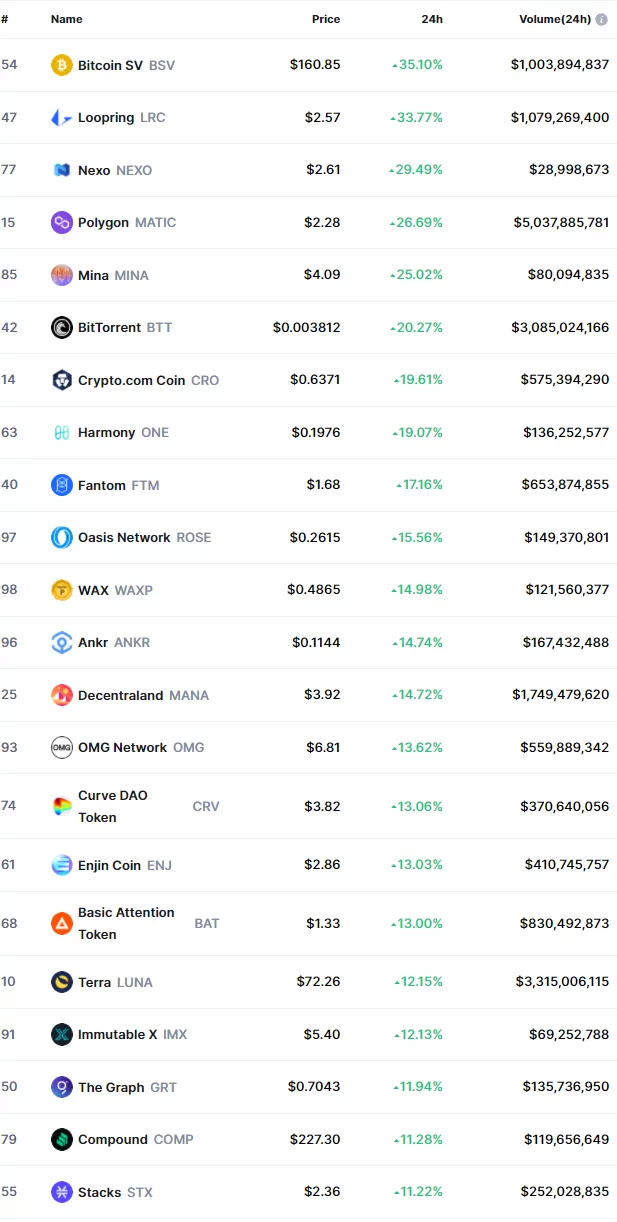Viewport: 617px width, 1222px height.
Task: Open the Harmony ONE link
Action: point(106,433)
